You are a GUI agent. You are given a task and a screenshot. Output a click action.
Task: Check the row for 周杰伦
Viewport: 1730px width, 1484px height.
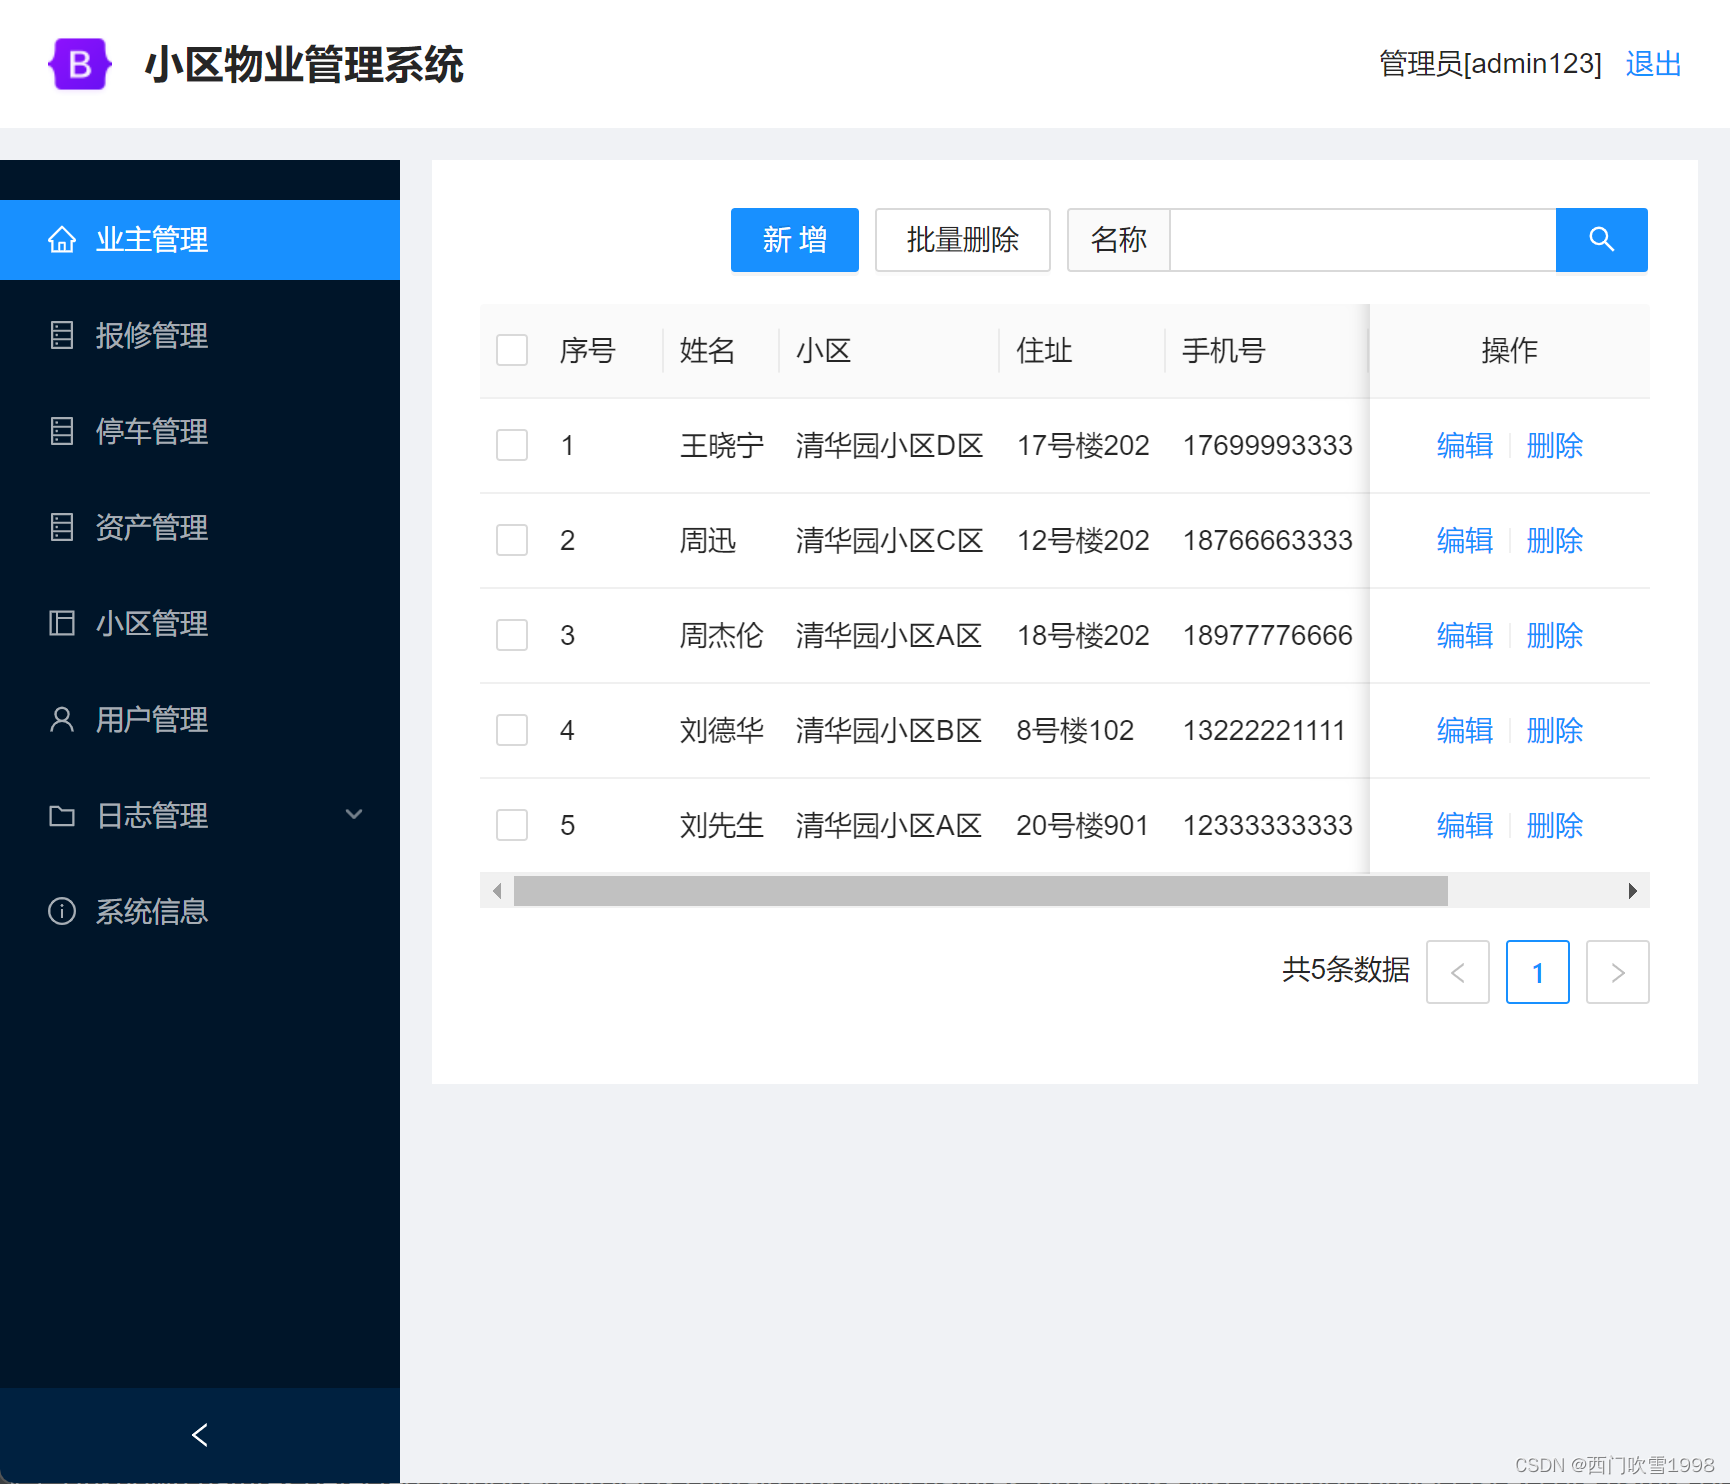click(x=512, y=635)
